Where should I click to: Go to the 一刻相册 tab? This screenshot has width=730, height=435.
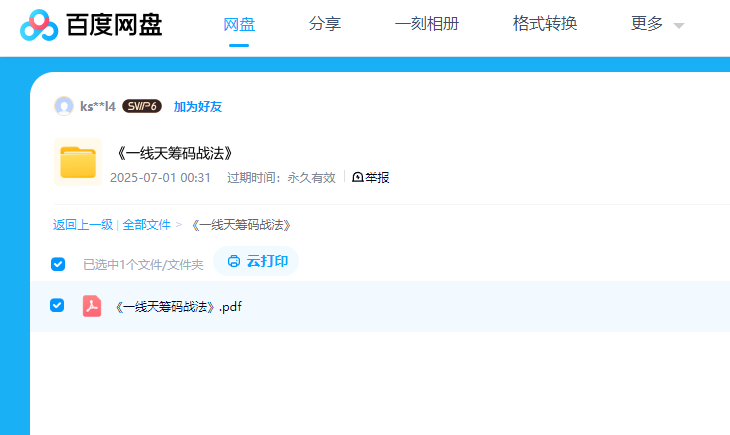pos(427,24)
